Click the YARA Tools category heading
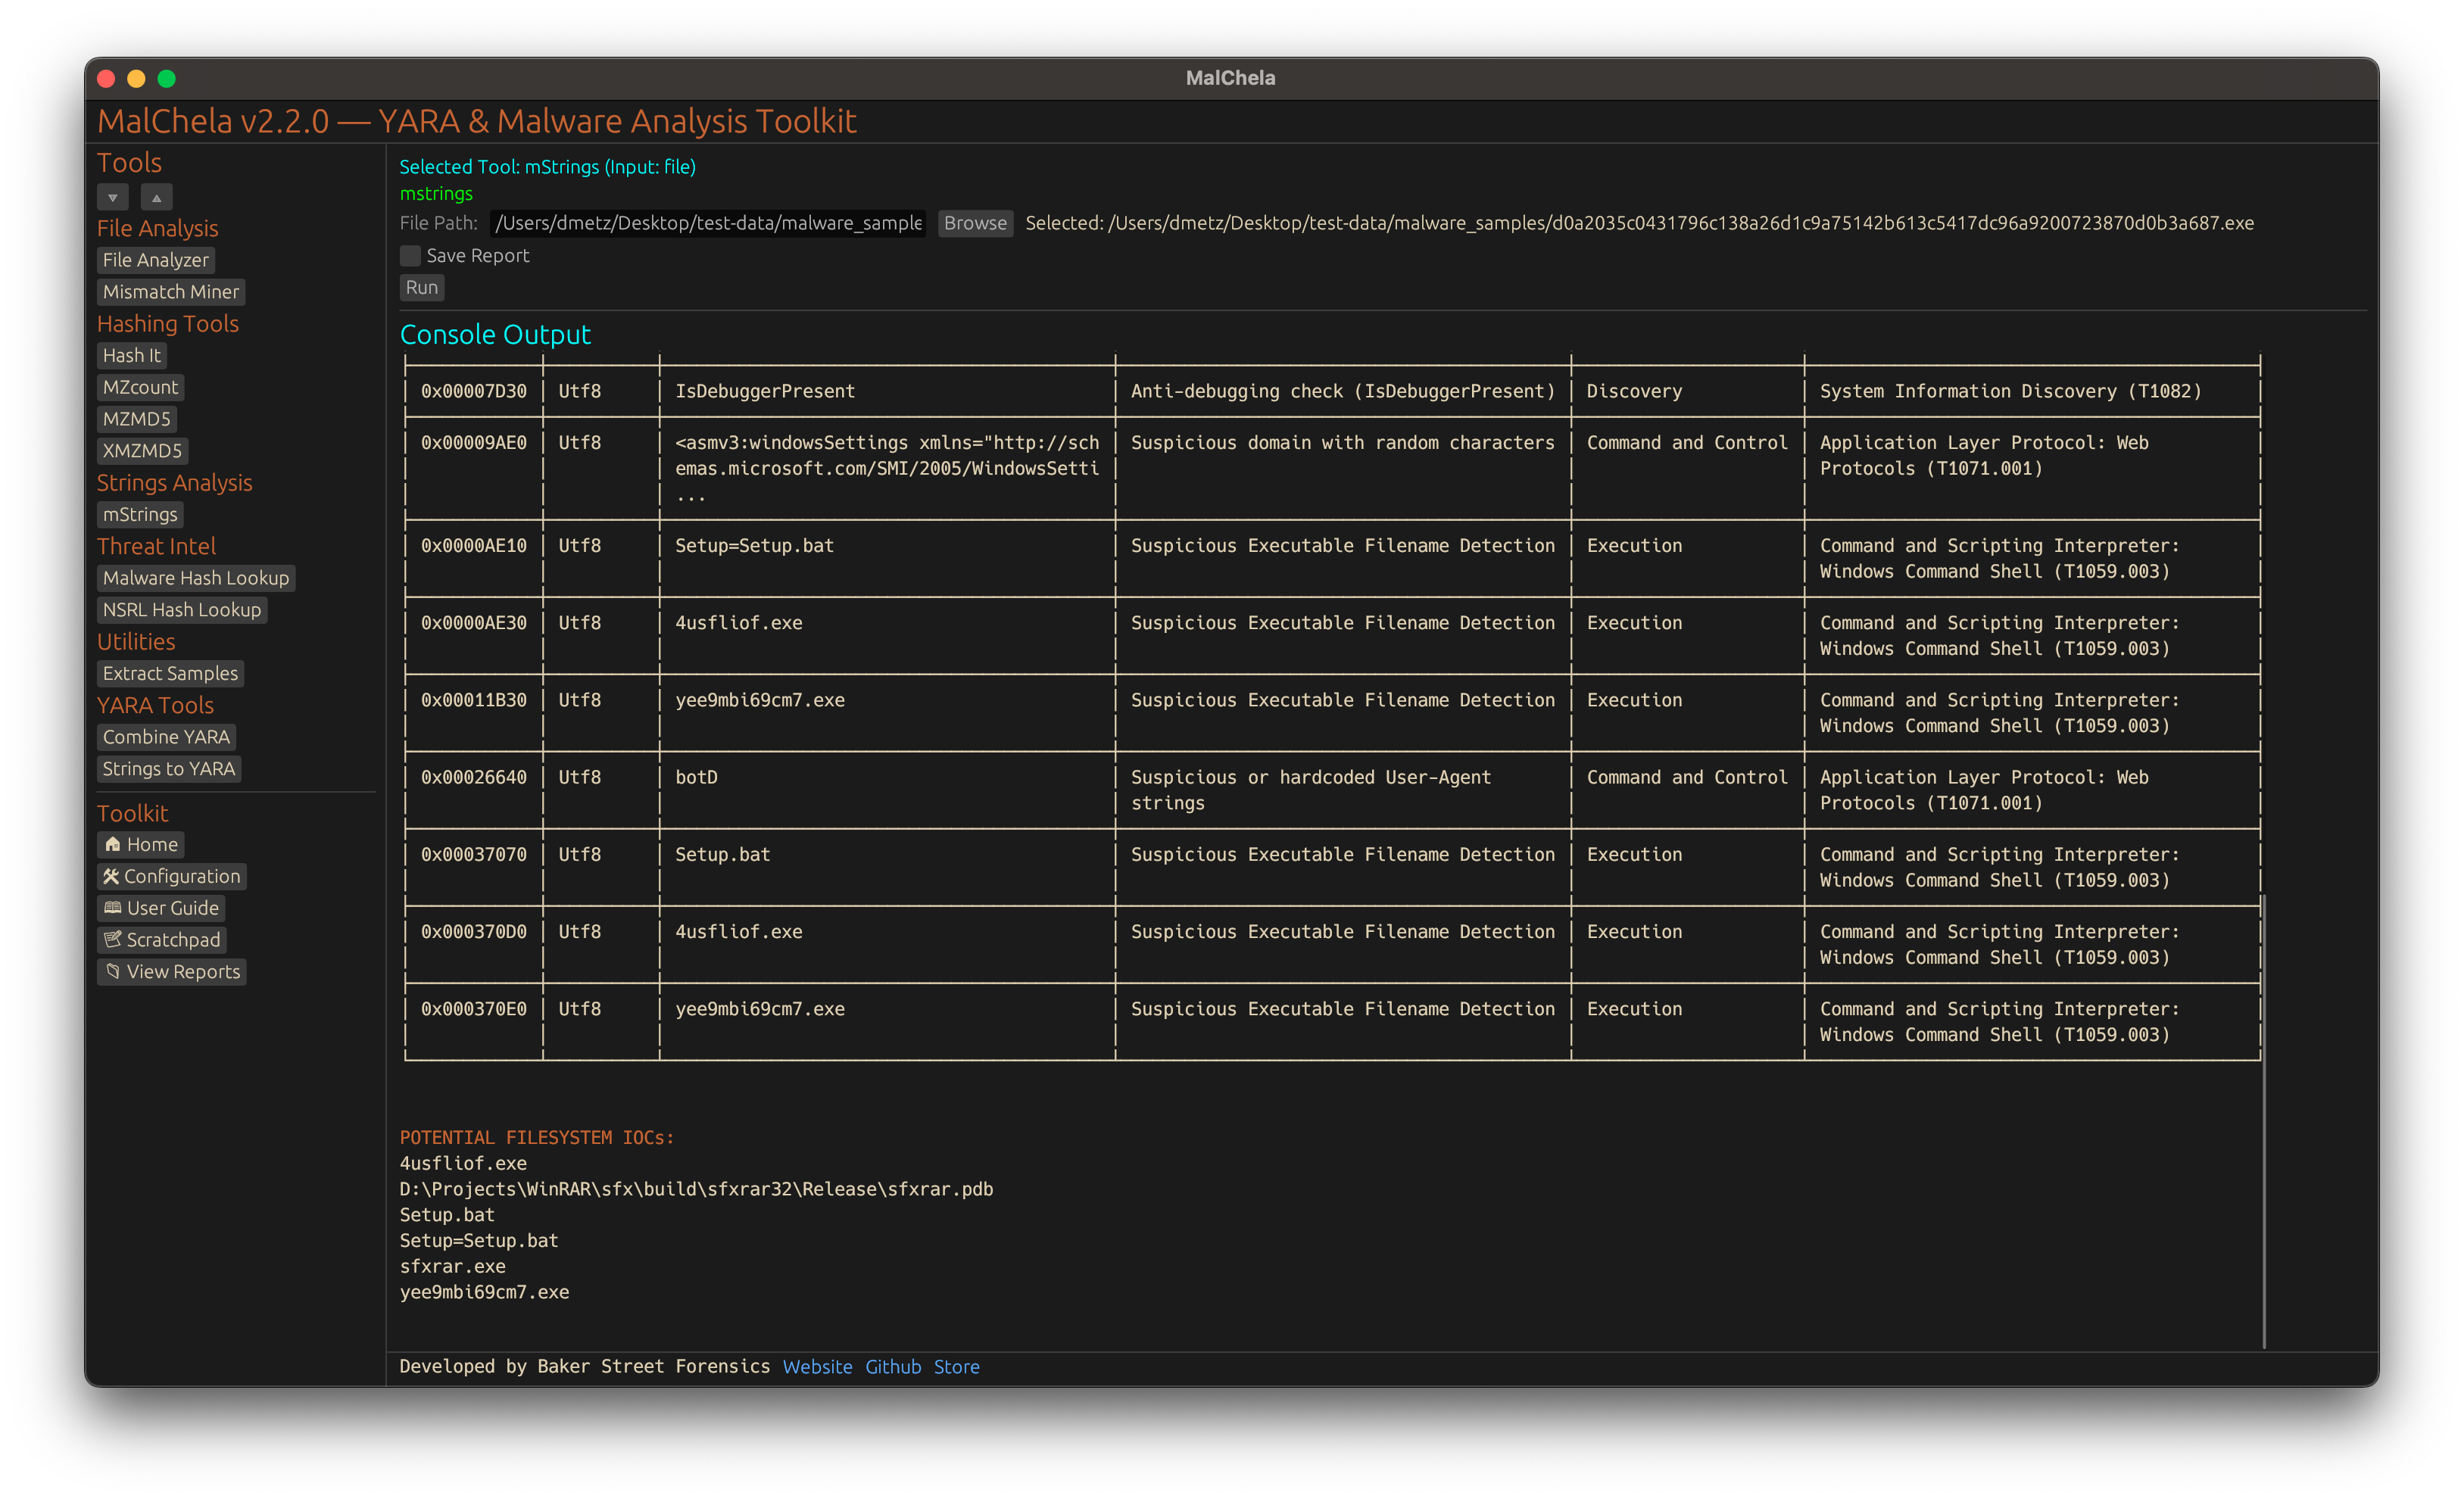Viewport: 2464px width, 1499px height. tap(155, 705)
